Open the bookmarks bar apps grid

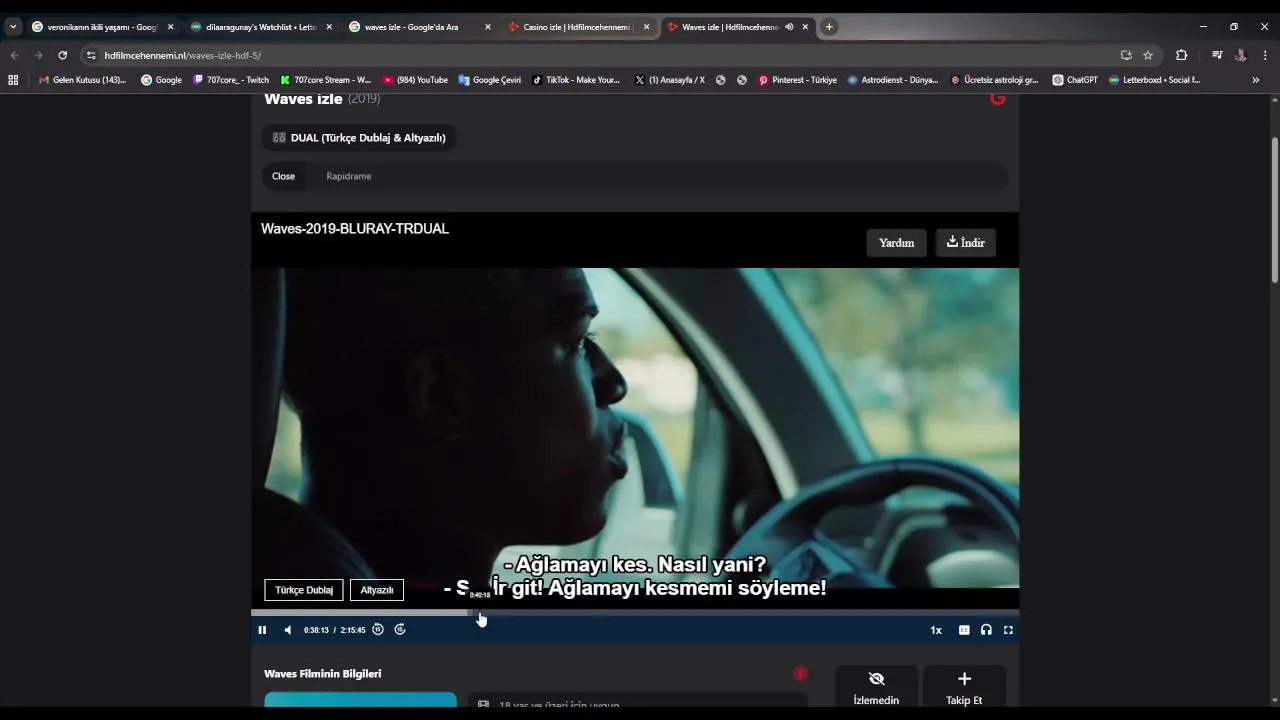[13, 80]
